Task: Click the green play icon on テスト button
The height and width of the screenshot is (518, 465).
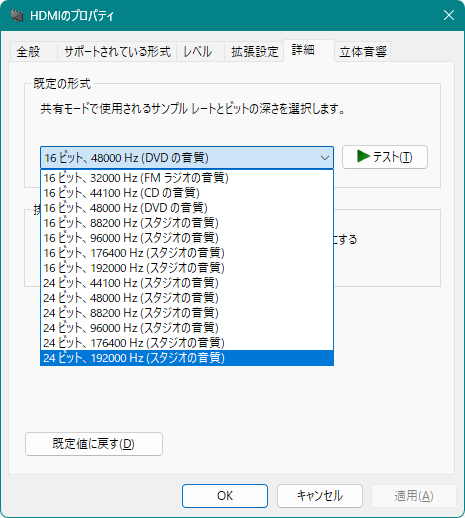Action: (x=363, y=156)
